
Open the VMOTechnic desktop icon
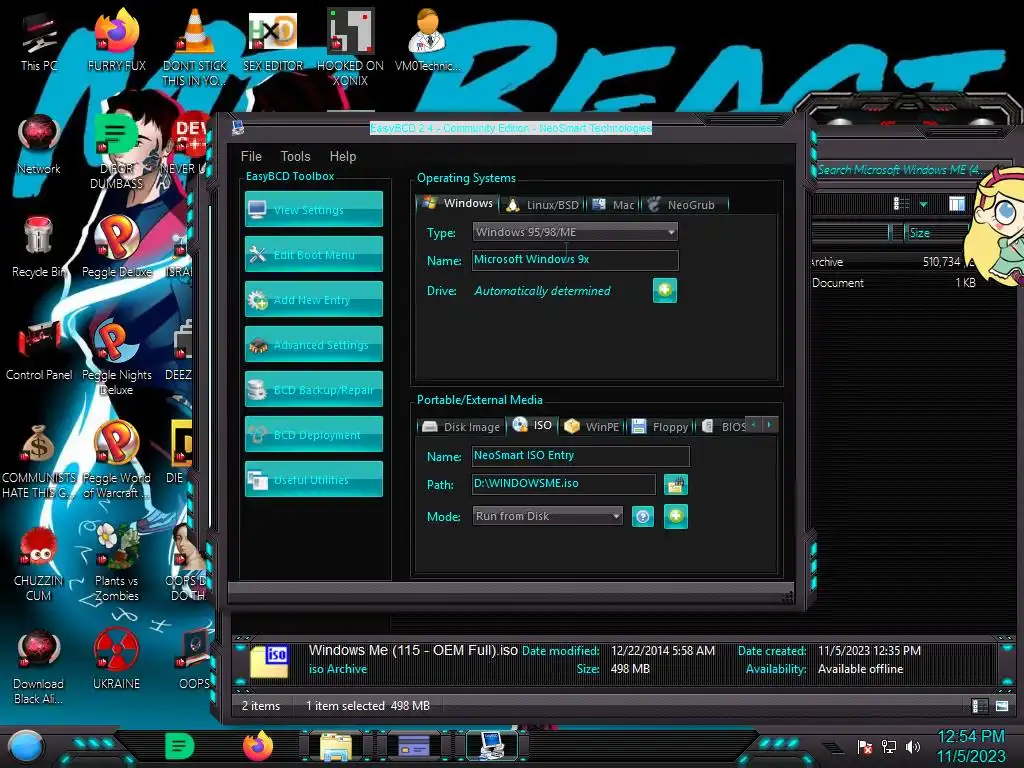coord(427,41)
